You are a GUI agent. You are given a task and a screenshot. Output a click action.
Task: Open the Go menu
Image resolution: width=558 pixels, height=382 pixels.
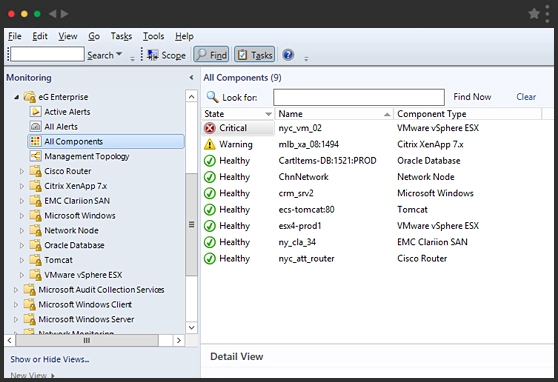(x=94, y=36)
